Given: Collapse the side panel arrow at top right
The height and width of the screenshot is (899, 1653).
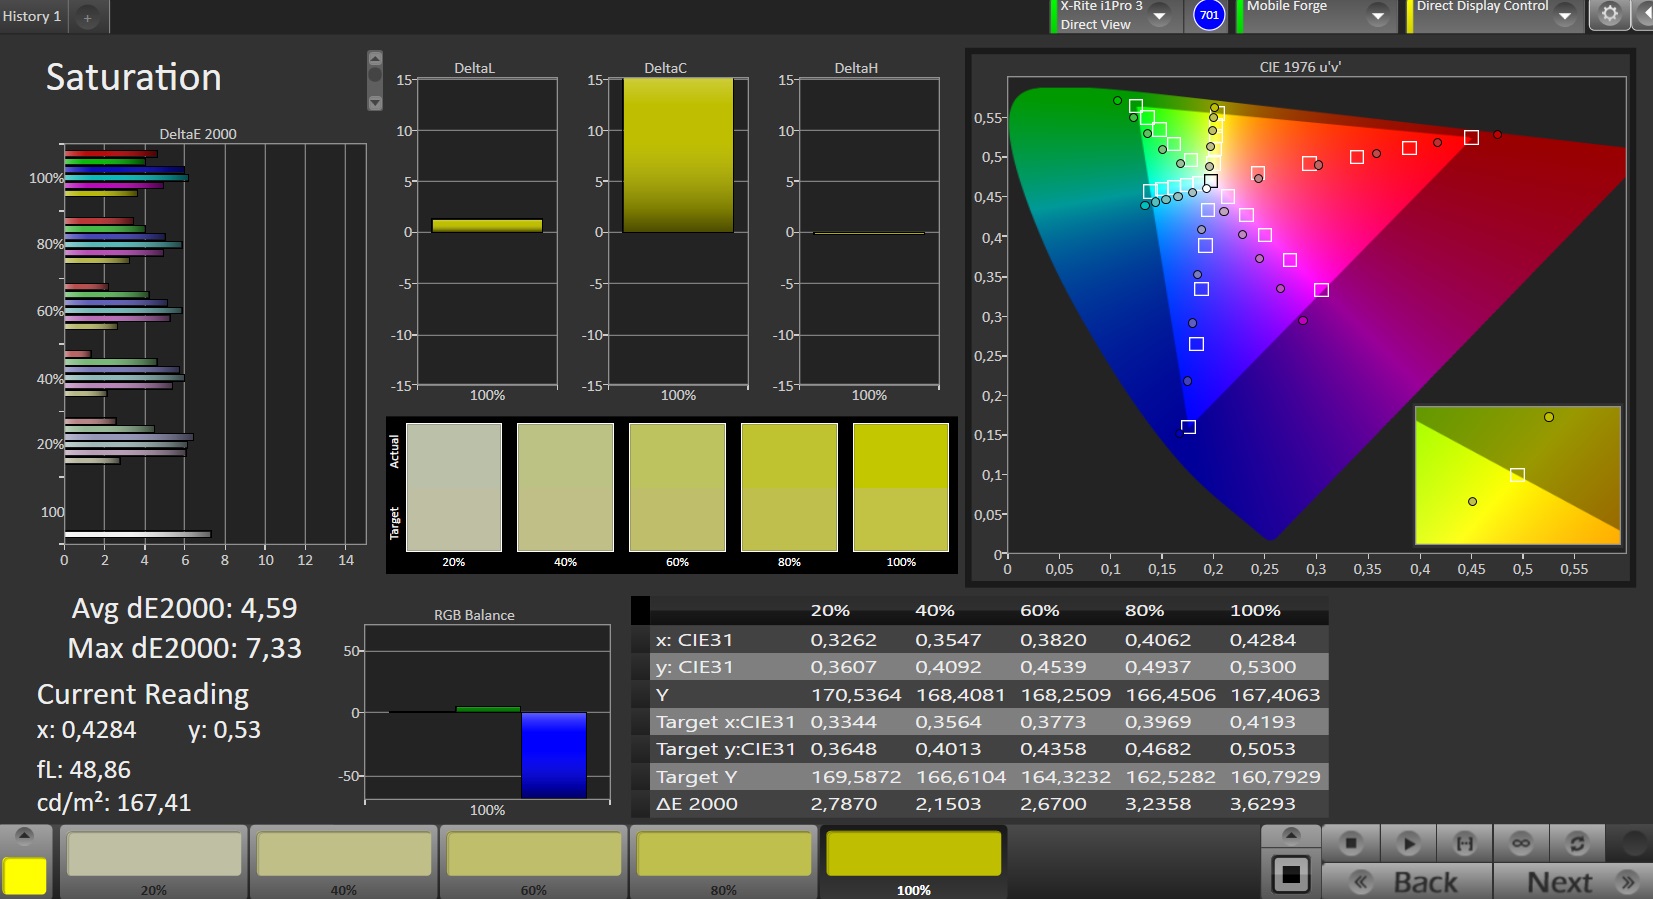Looking at the screenshot, I should pos(1644,15).
